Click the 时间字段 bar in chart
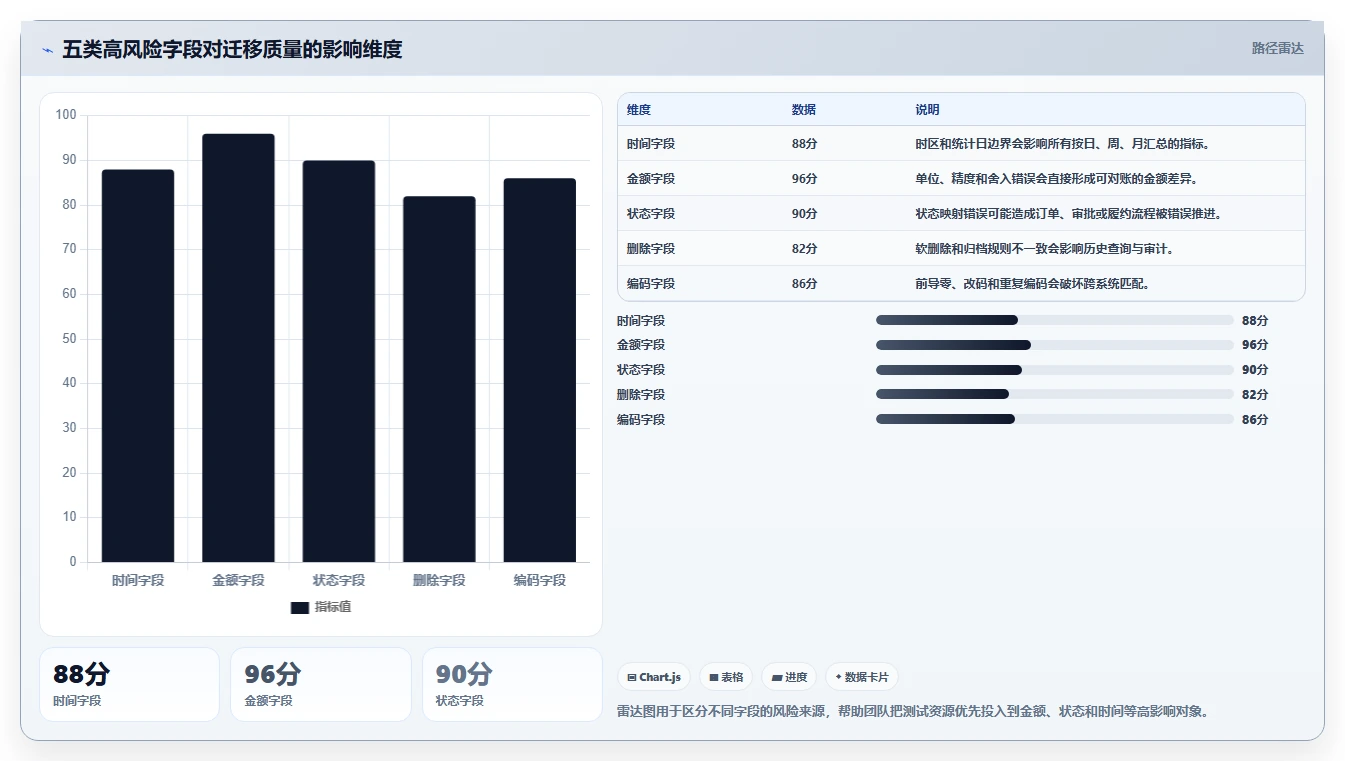Image resolution: width=1345 pixels, height=761 pixels. click(x=138, y=366)
